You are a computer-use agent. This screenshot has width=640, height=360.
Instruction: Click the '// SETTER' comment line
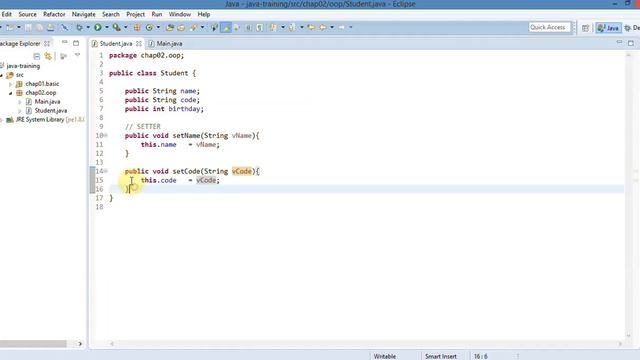coord(142,127)
